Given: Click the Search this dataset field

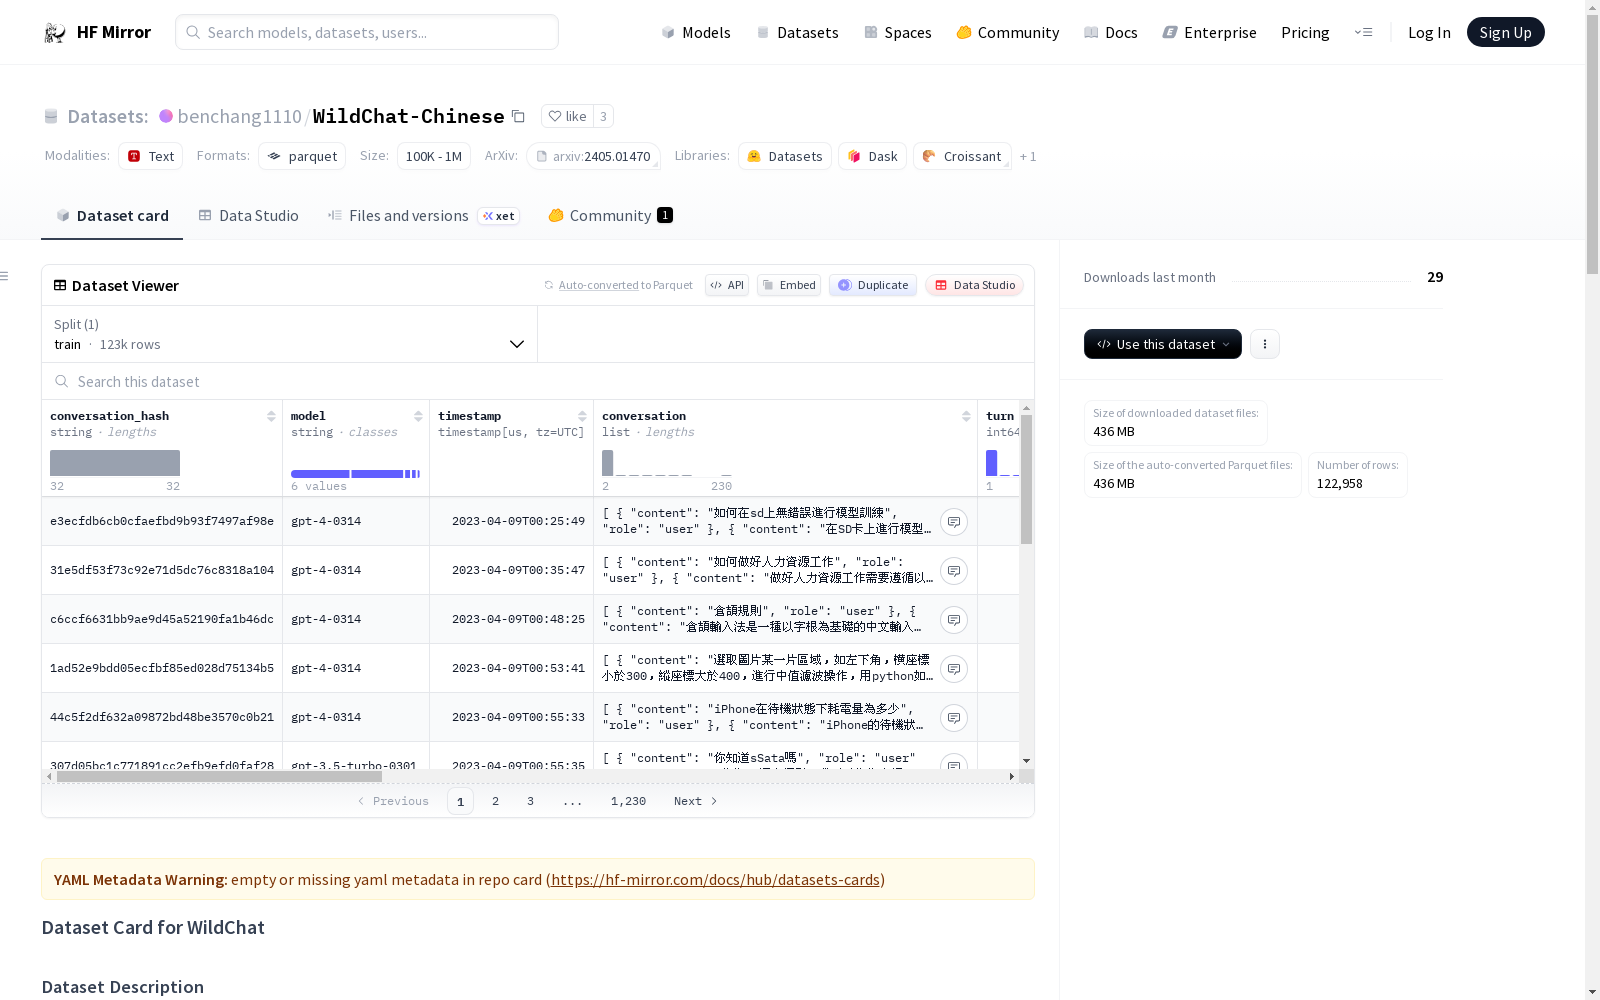Looking at the screenshot, I should coord(538,382).
